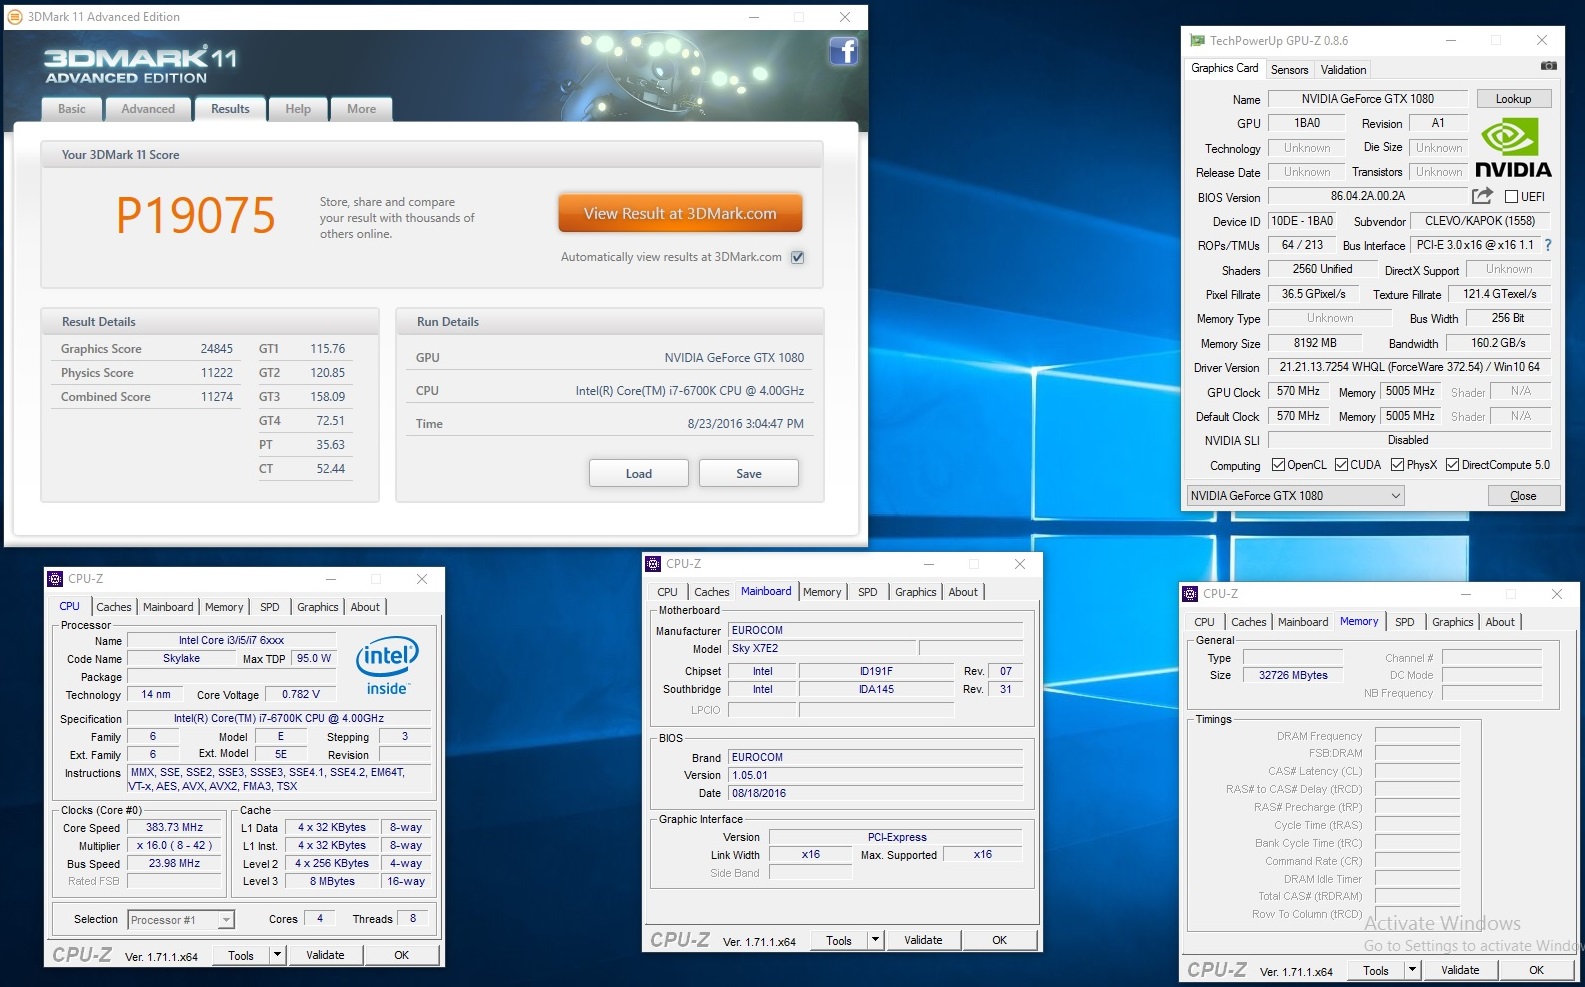Screen dimensions: 1585x987
Task: Click the Lookup button in GPU-Z
Action: [1512, 99]
